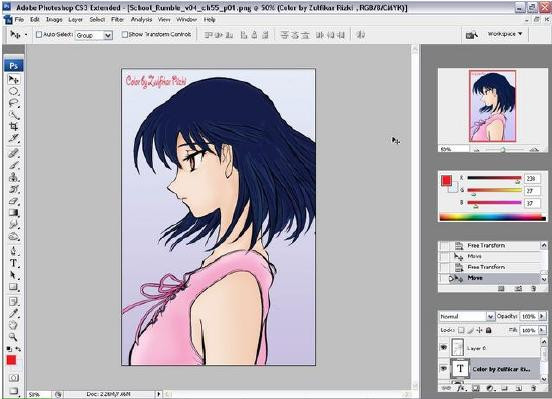Select the Crop tool

[x=14, y=126]
